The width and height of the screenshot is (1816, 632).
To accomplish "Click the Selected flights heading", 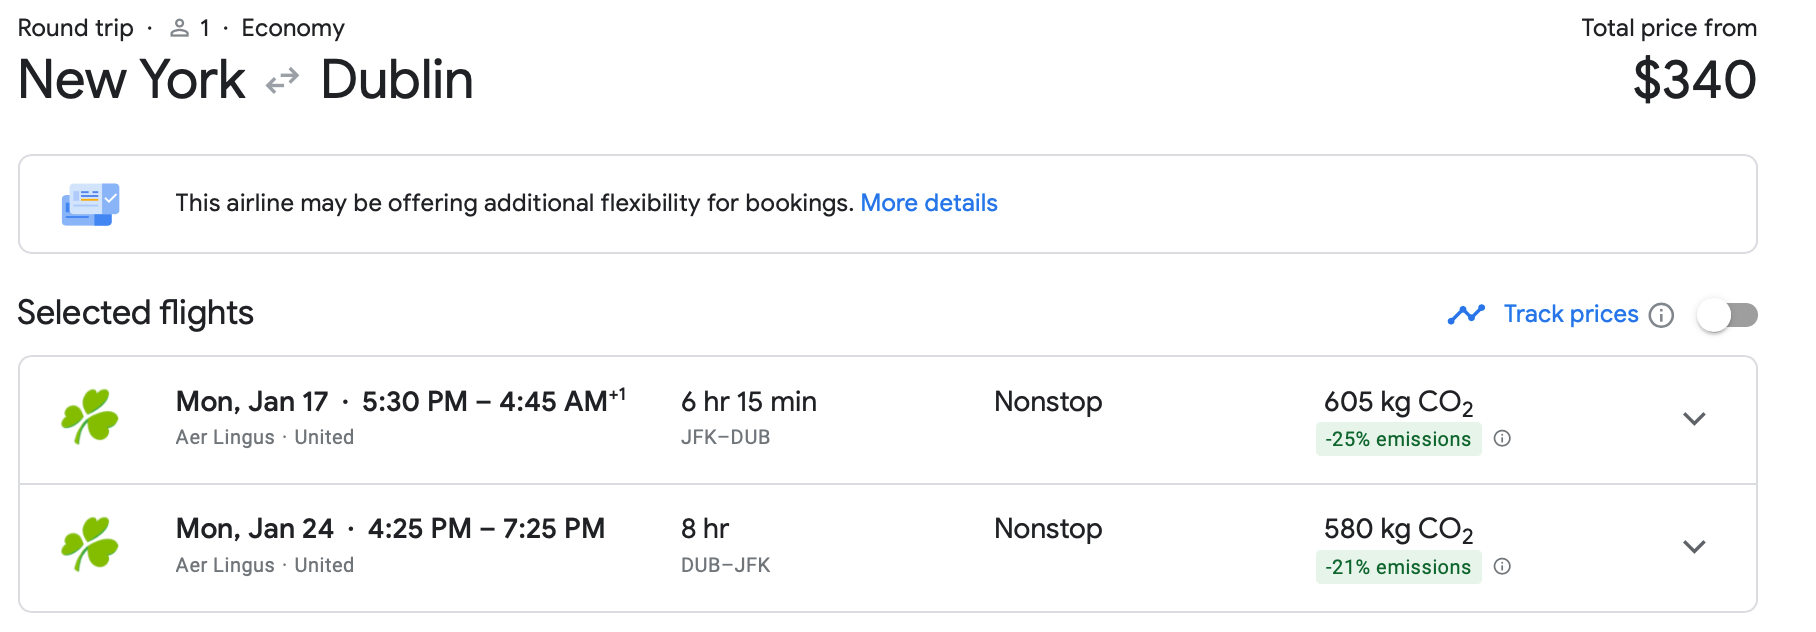I will click(x=136, y=313).
